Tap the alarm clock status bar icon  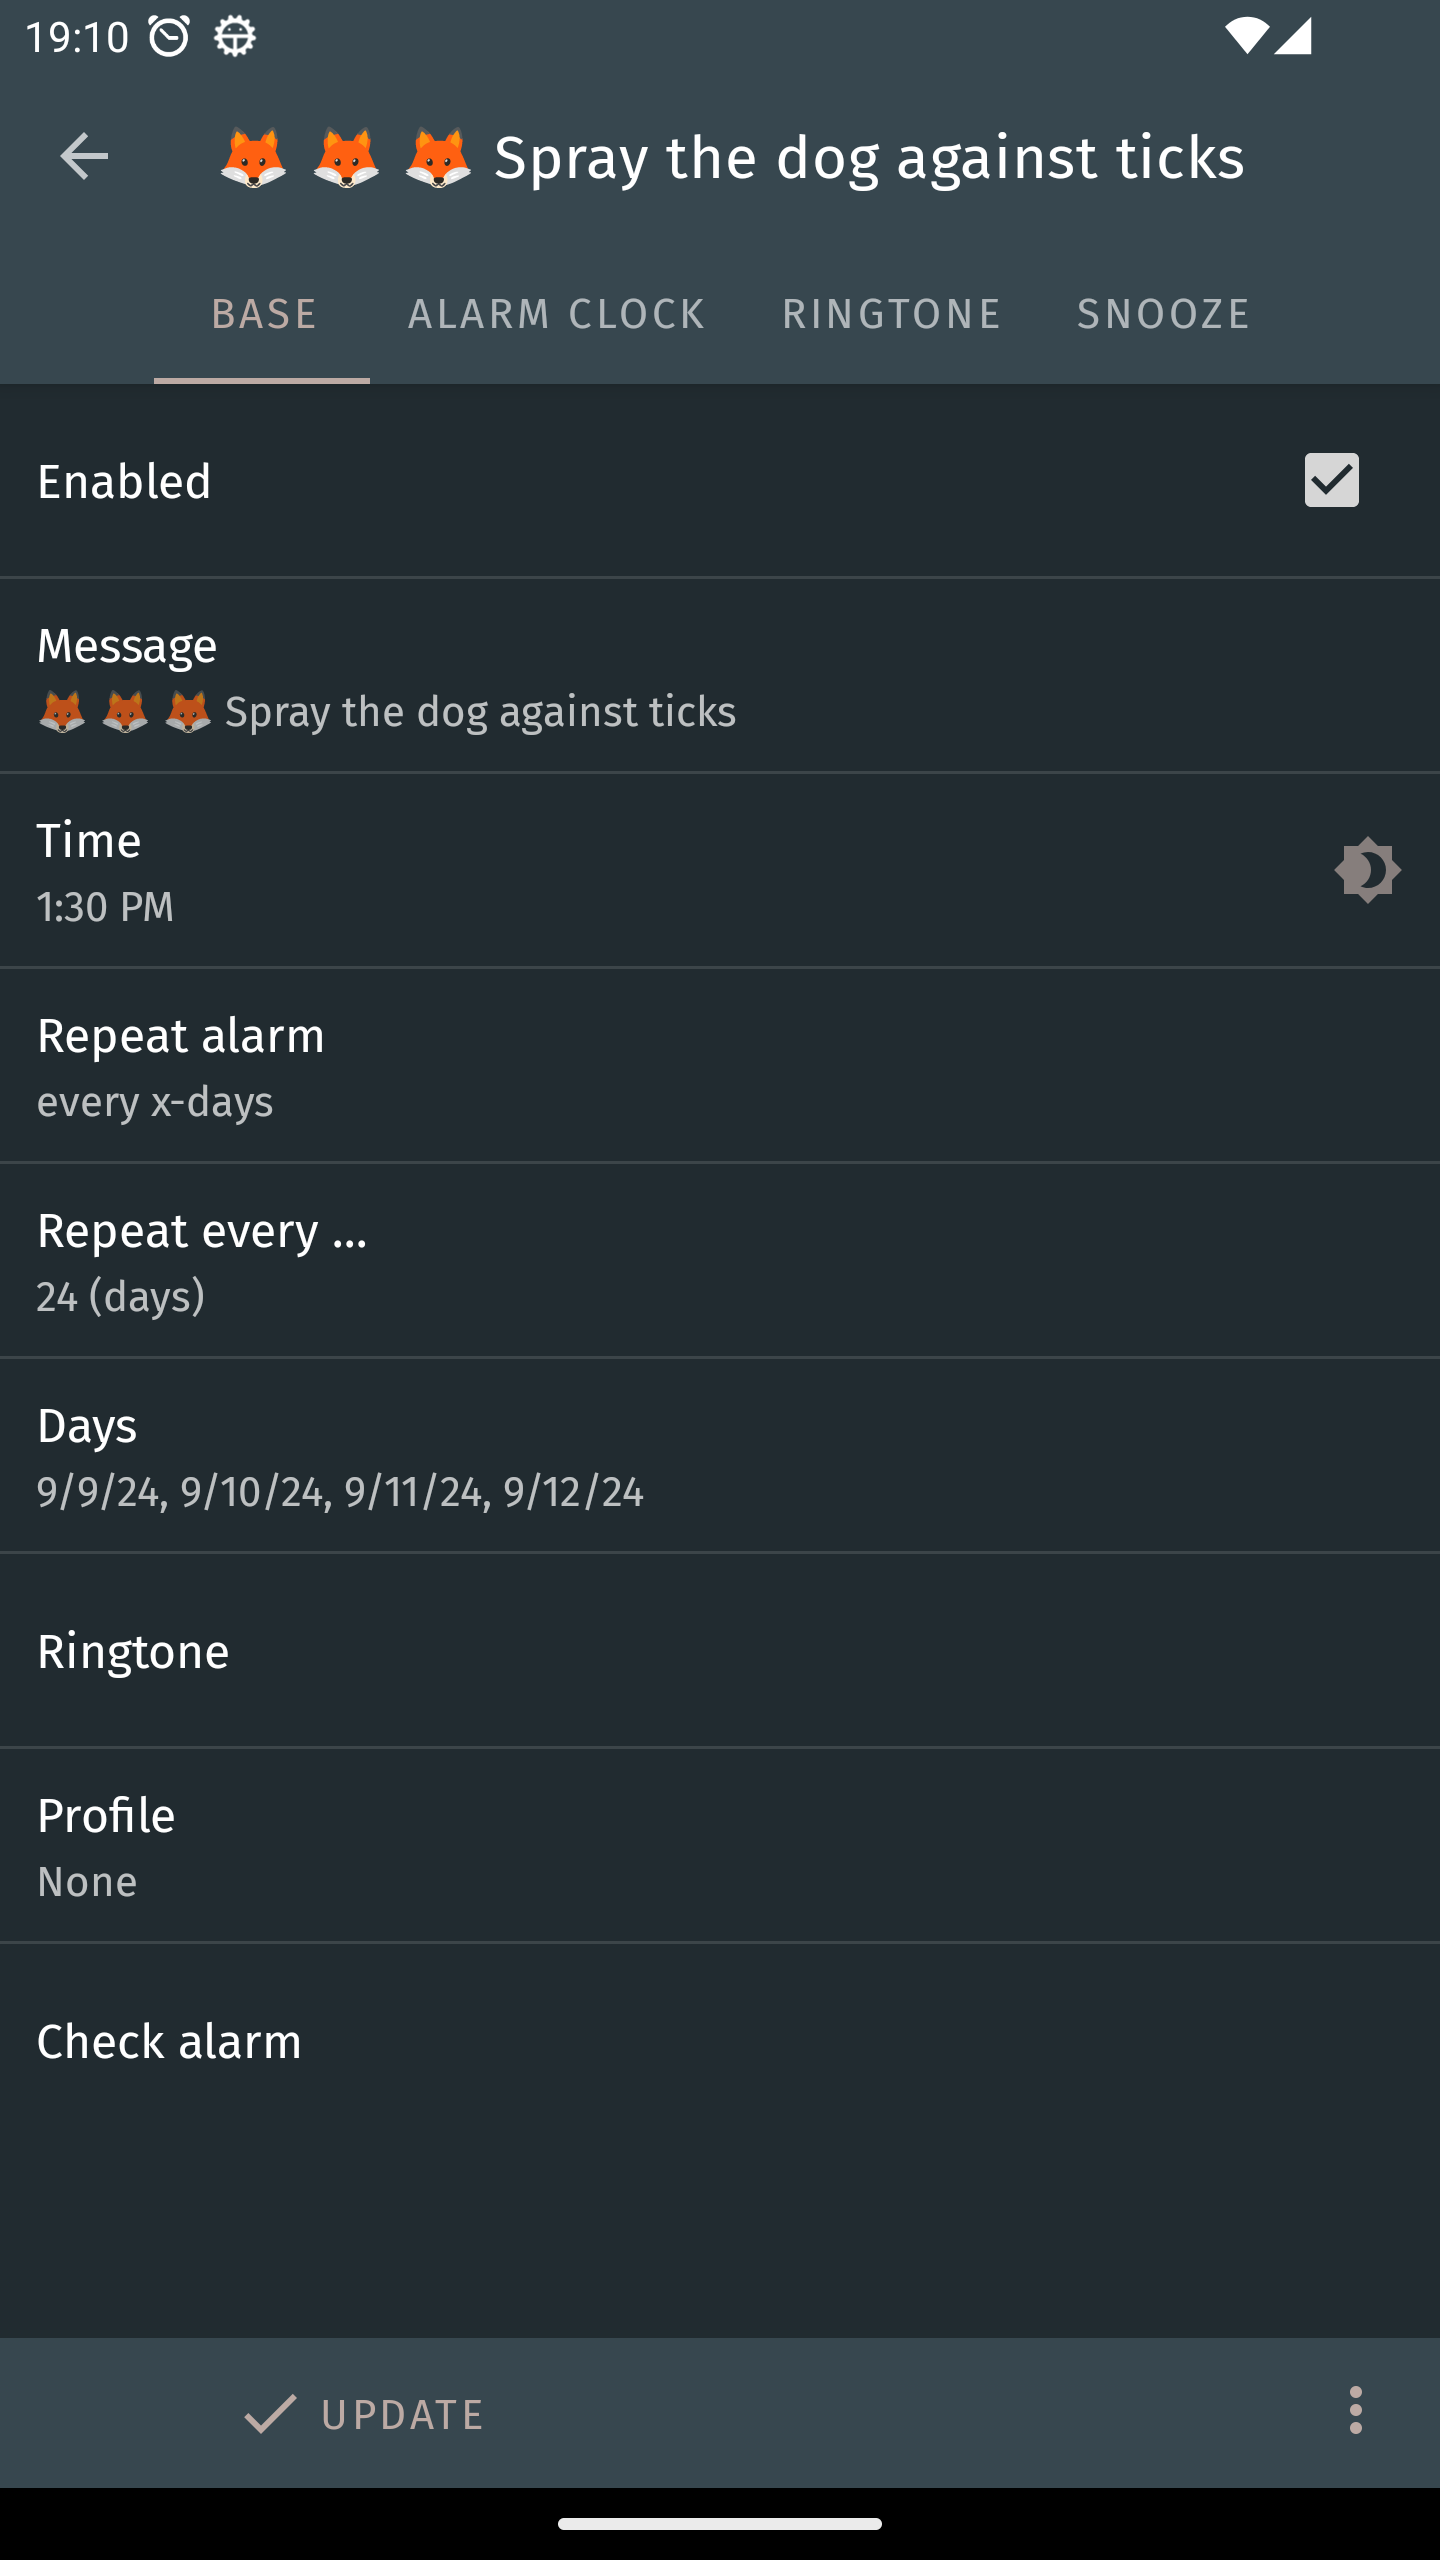click(x=169, y=37)
